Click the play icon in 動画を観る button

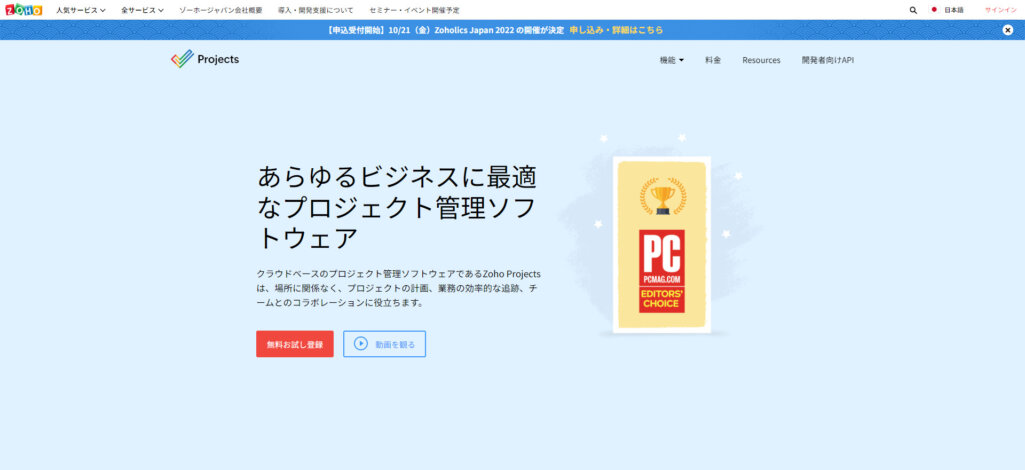click(361, 344)
